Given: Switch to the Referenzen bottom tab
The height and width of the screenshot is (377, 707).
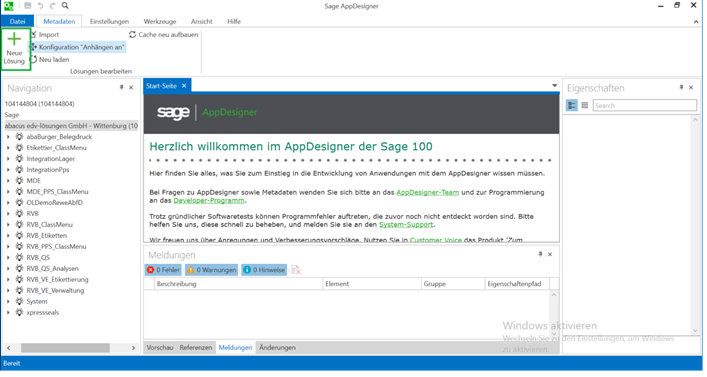Looking at the screenshot, I should click(196, 348).
